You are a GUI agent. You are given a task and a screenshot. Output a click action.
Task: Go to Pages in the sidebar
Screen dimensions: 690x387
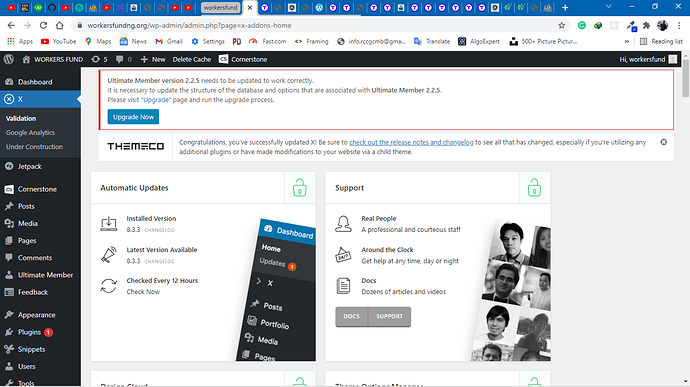tap(40, 240)
